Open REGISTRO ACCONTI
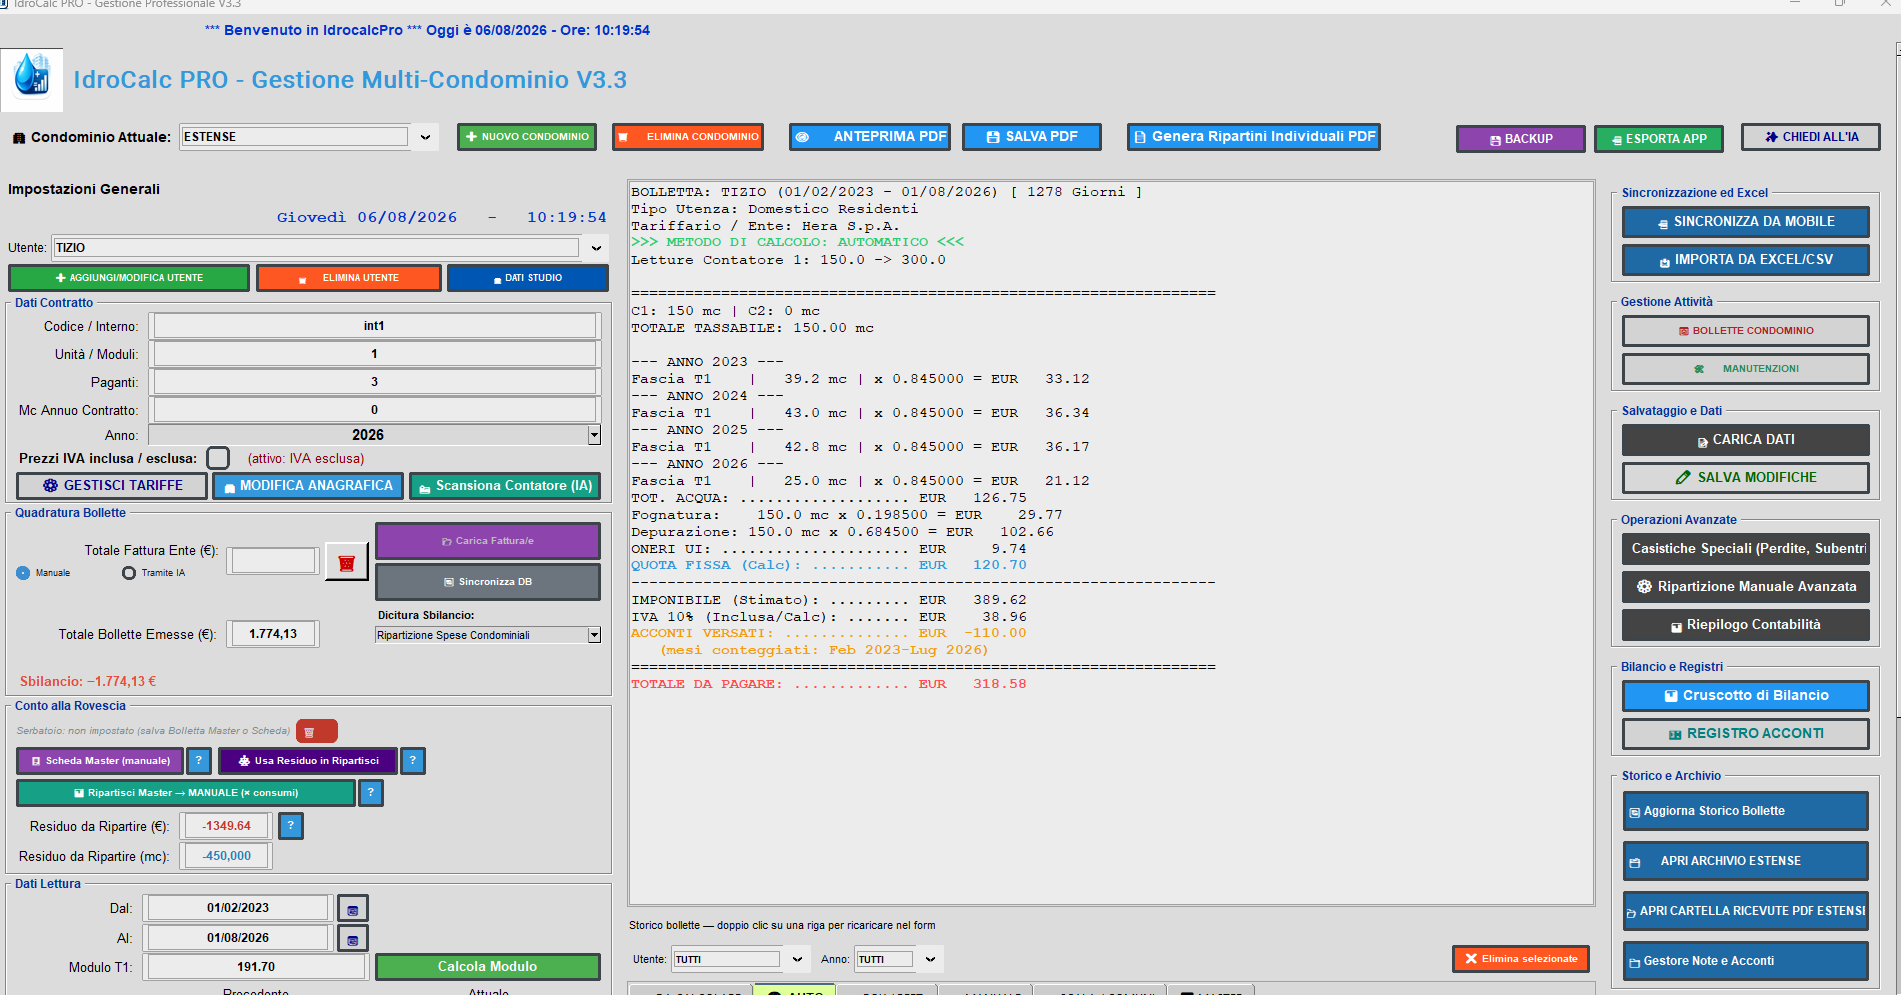This screenshot has width=1901, height=995. point(1745,734)
